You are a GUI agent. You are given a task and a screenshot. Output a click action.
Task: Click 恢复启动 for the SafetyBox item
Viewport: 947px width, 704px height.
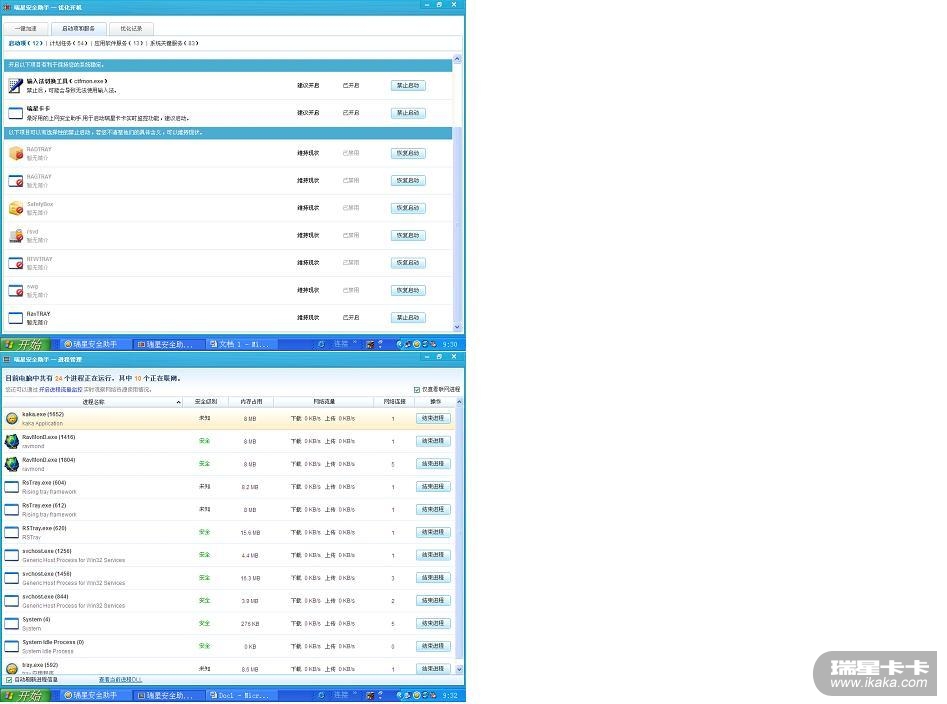coord(408,208)
